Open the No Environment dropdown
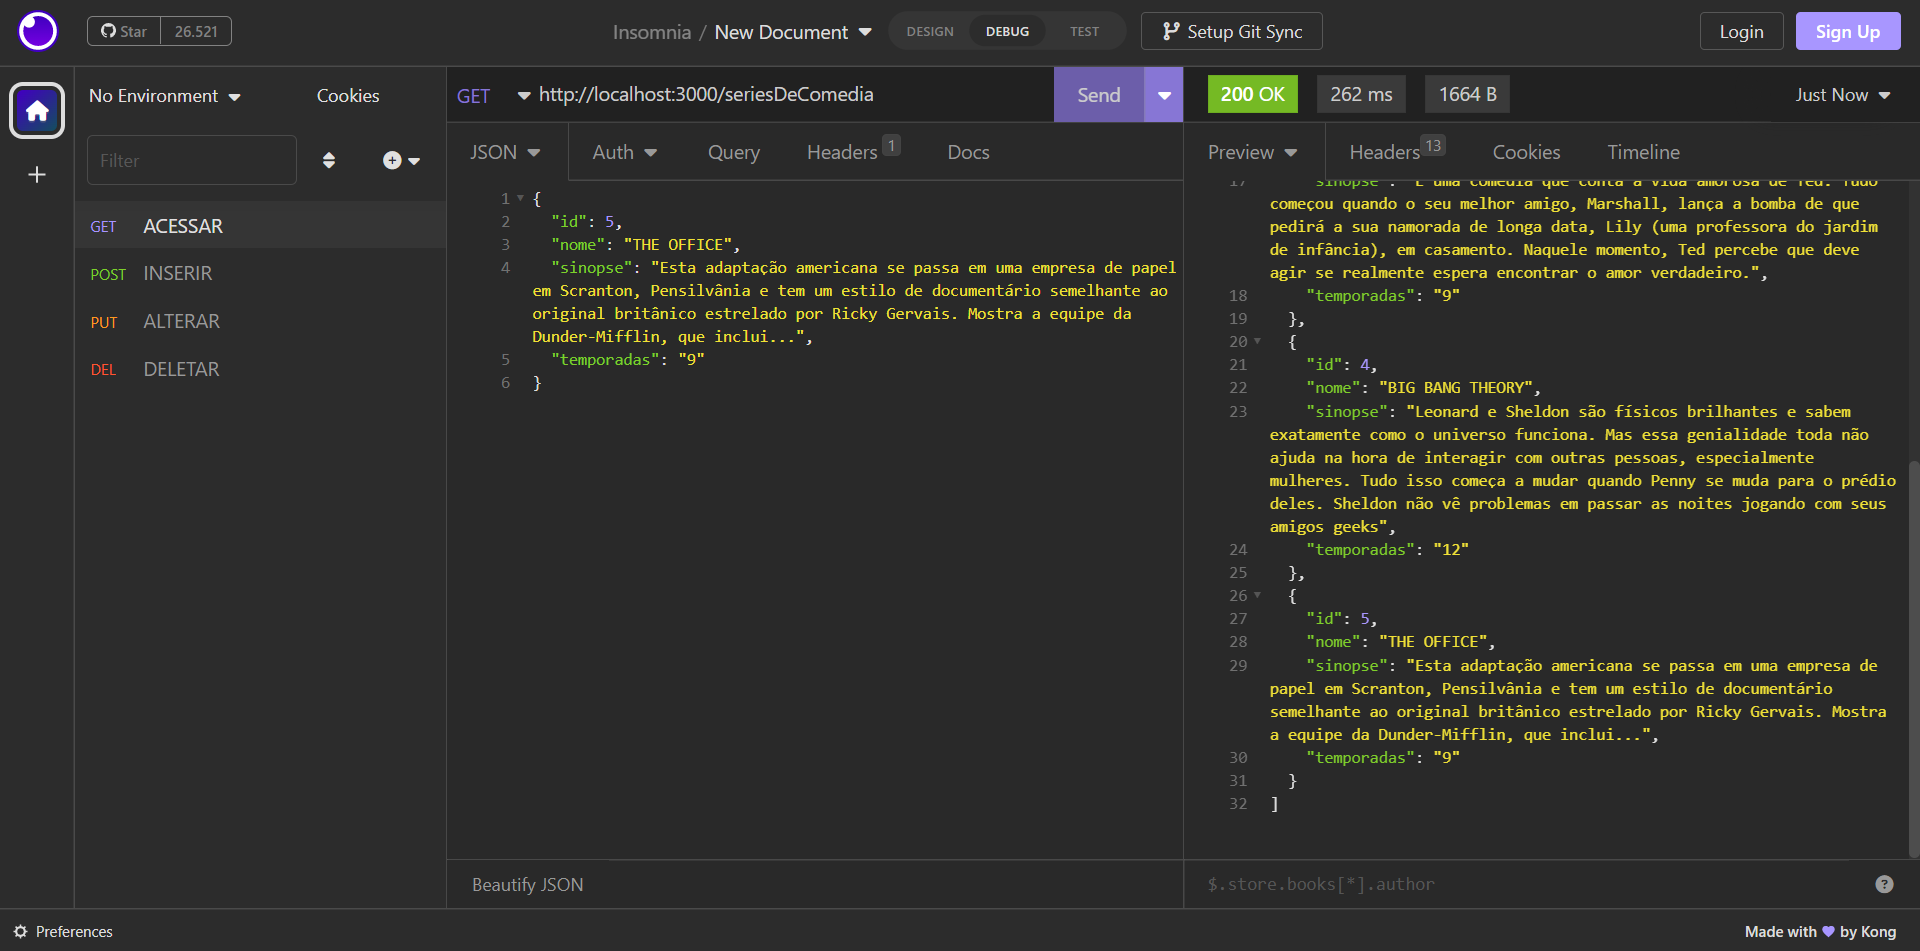The height and width of the screenshot is (951, 1920). (165, 96)
